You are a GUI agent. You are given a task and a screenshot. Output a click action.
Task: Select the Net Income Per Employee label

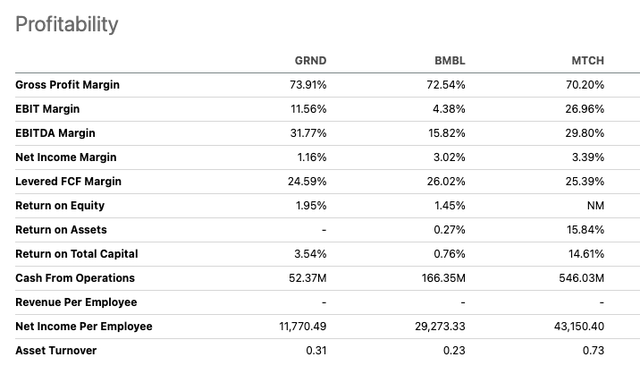click(x=84, y=326)
